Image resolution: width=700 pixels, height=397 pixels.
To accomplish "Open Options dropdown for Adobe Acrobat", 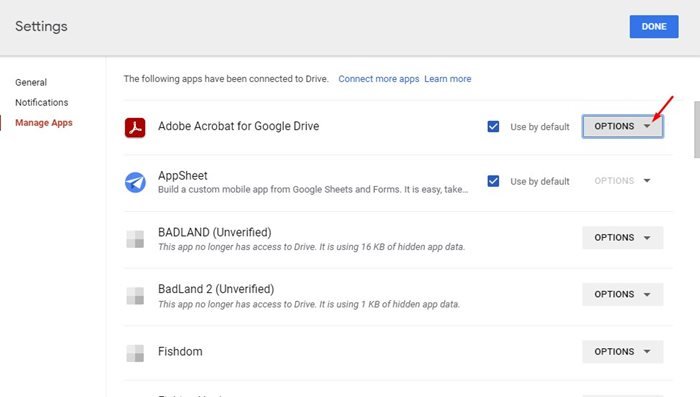I will pyautogui.click(x=622, y=126).
